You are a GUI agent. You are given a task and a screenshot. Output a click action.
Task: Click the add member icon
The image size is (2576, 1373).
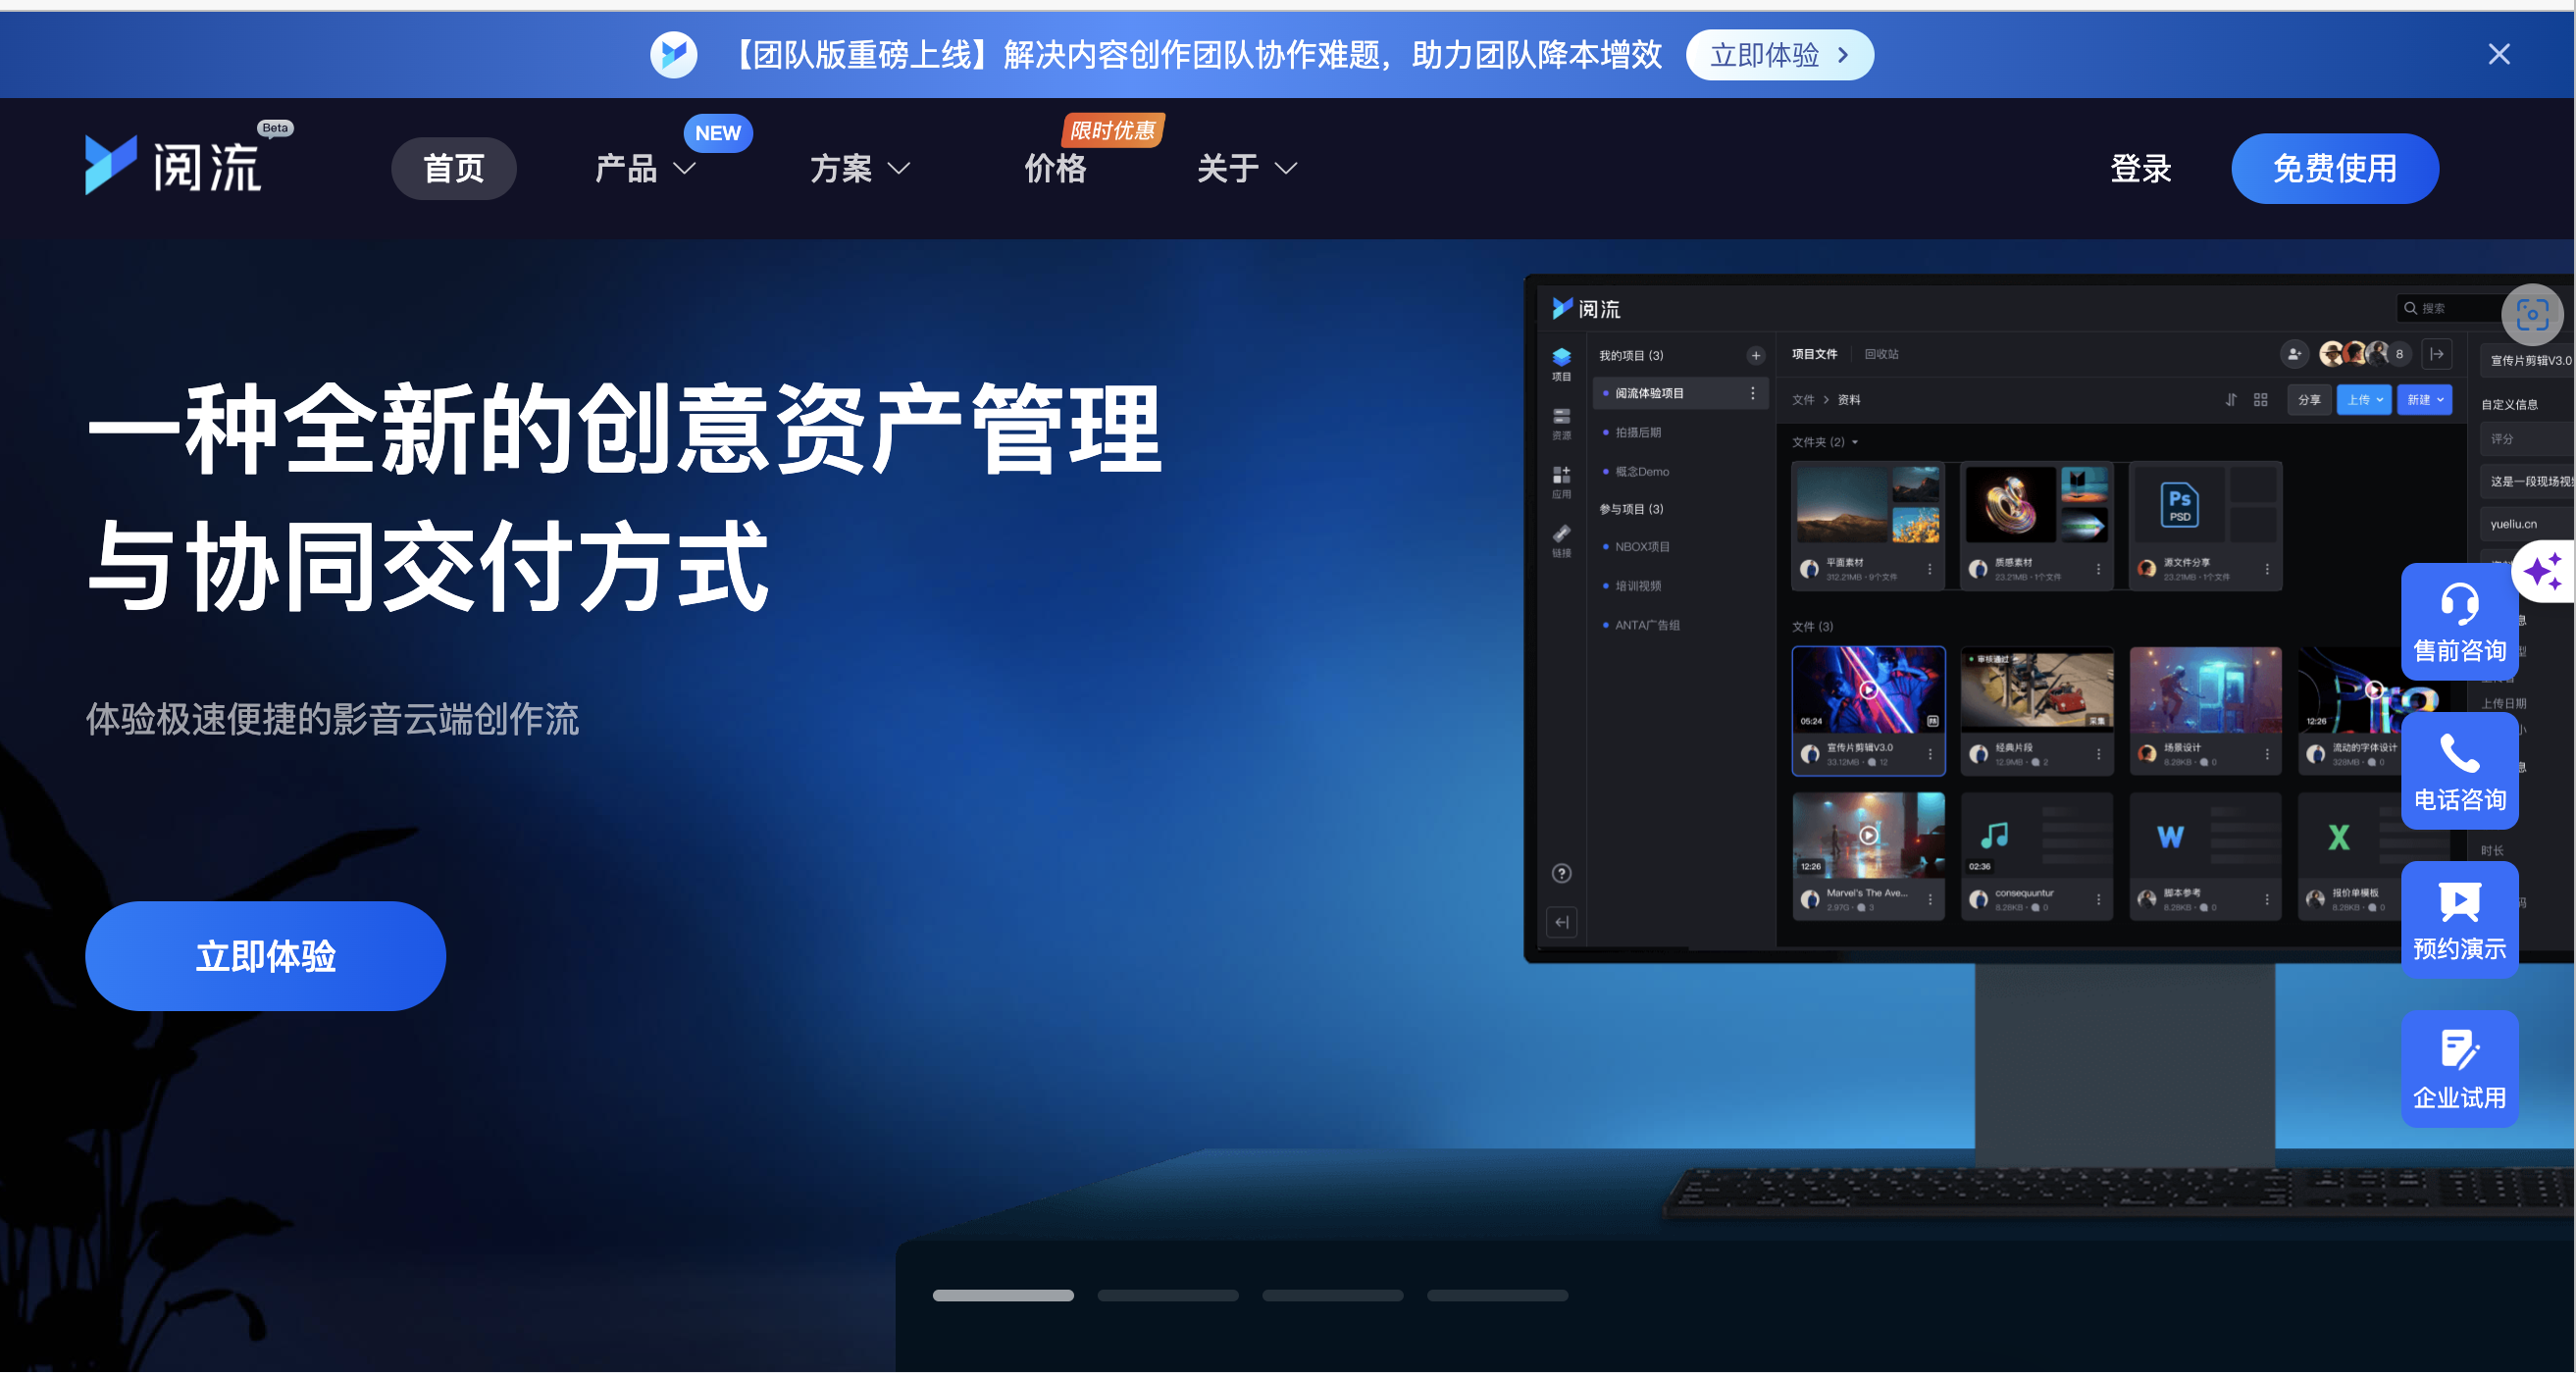[x=2294, y=354]
